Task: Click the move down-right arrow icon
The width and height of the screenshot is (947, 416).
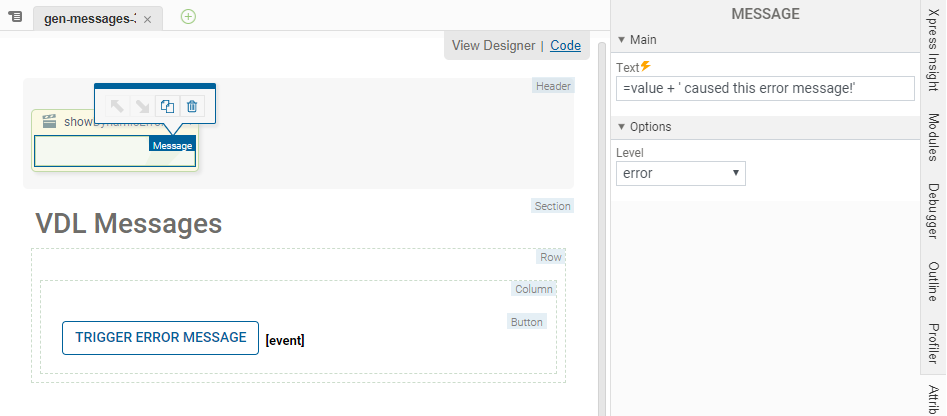Action: point(142,106)
